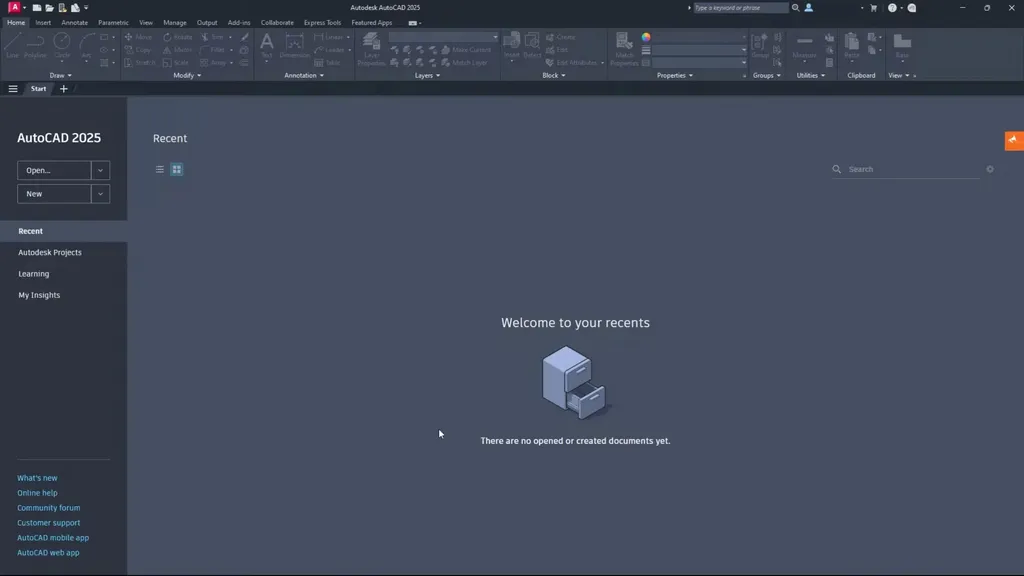Click the Quick Access Open folder icon
This screenshot has width=1024, height=576.
tap(50, 8)
